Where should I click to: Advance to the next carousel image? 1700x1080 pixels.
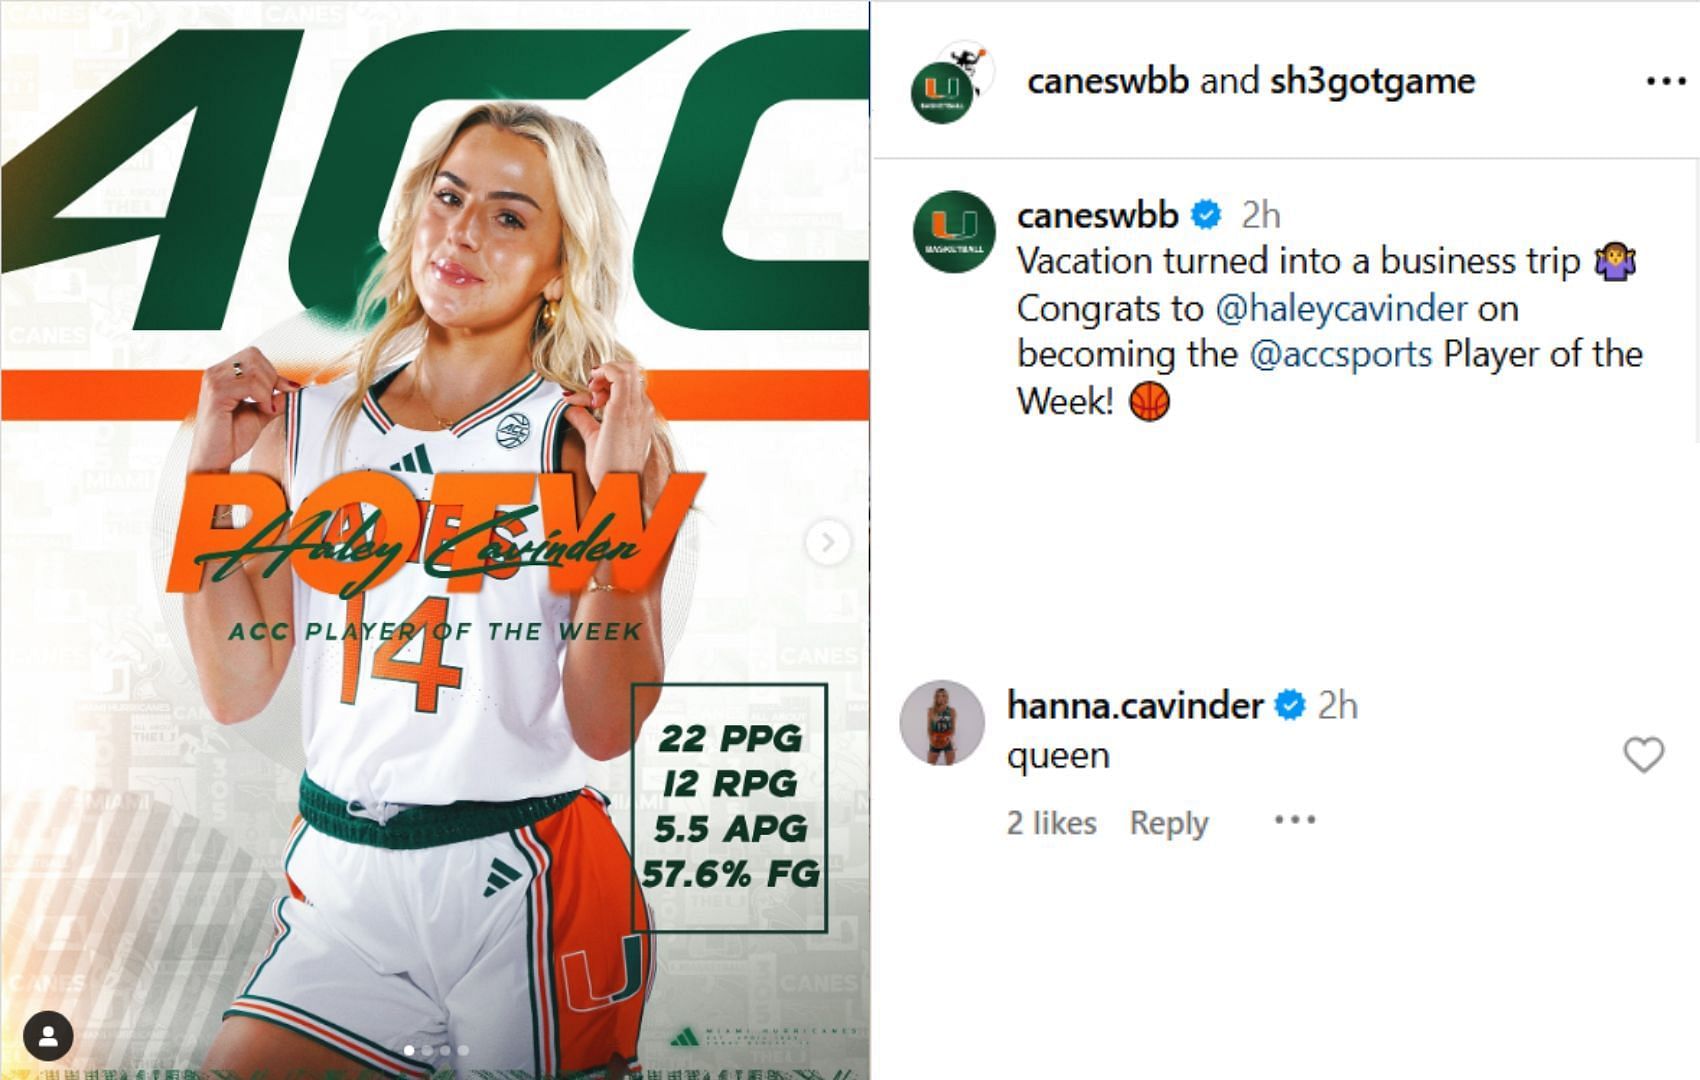coord(827,542)
